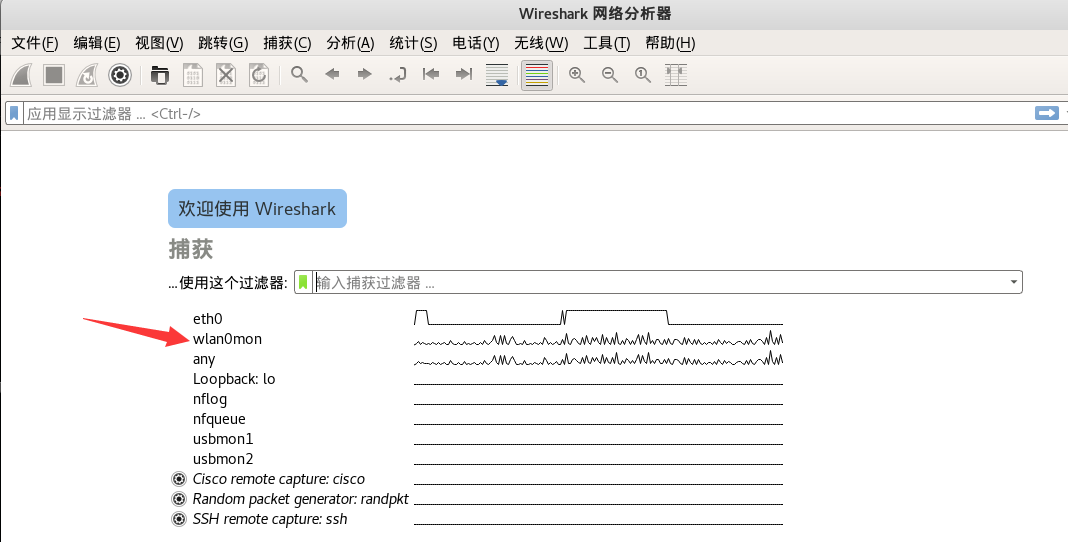Click the find packet magnifier icon
Viewport: 1068px width, 542px height.
[x=299, y=75]
